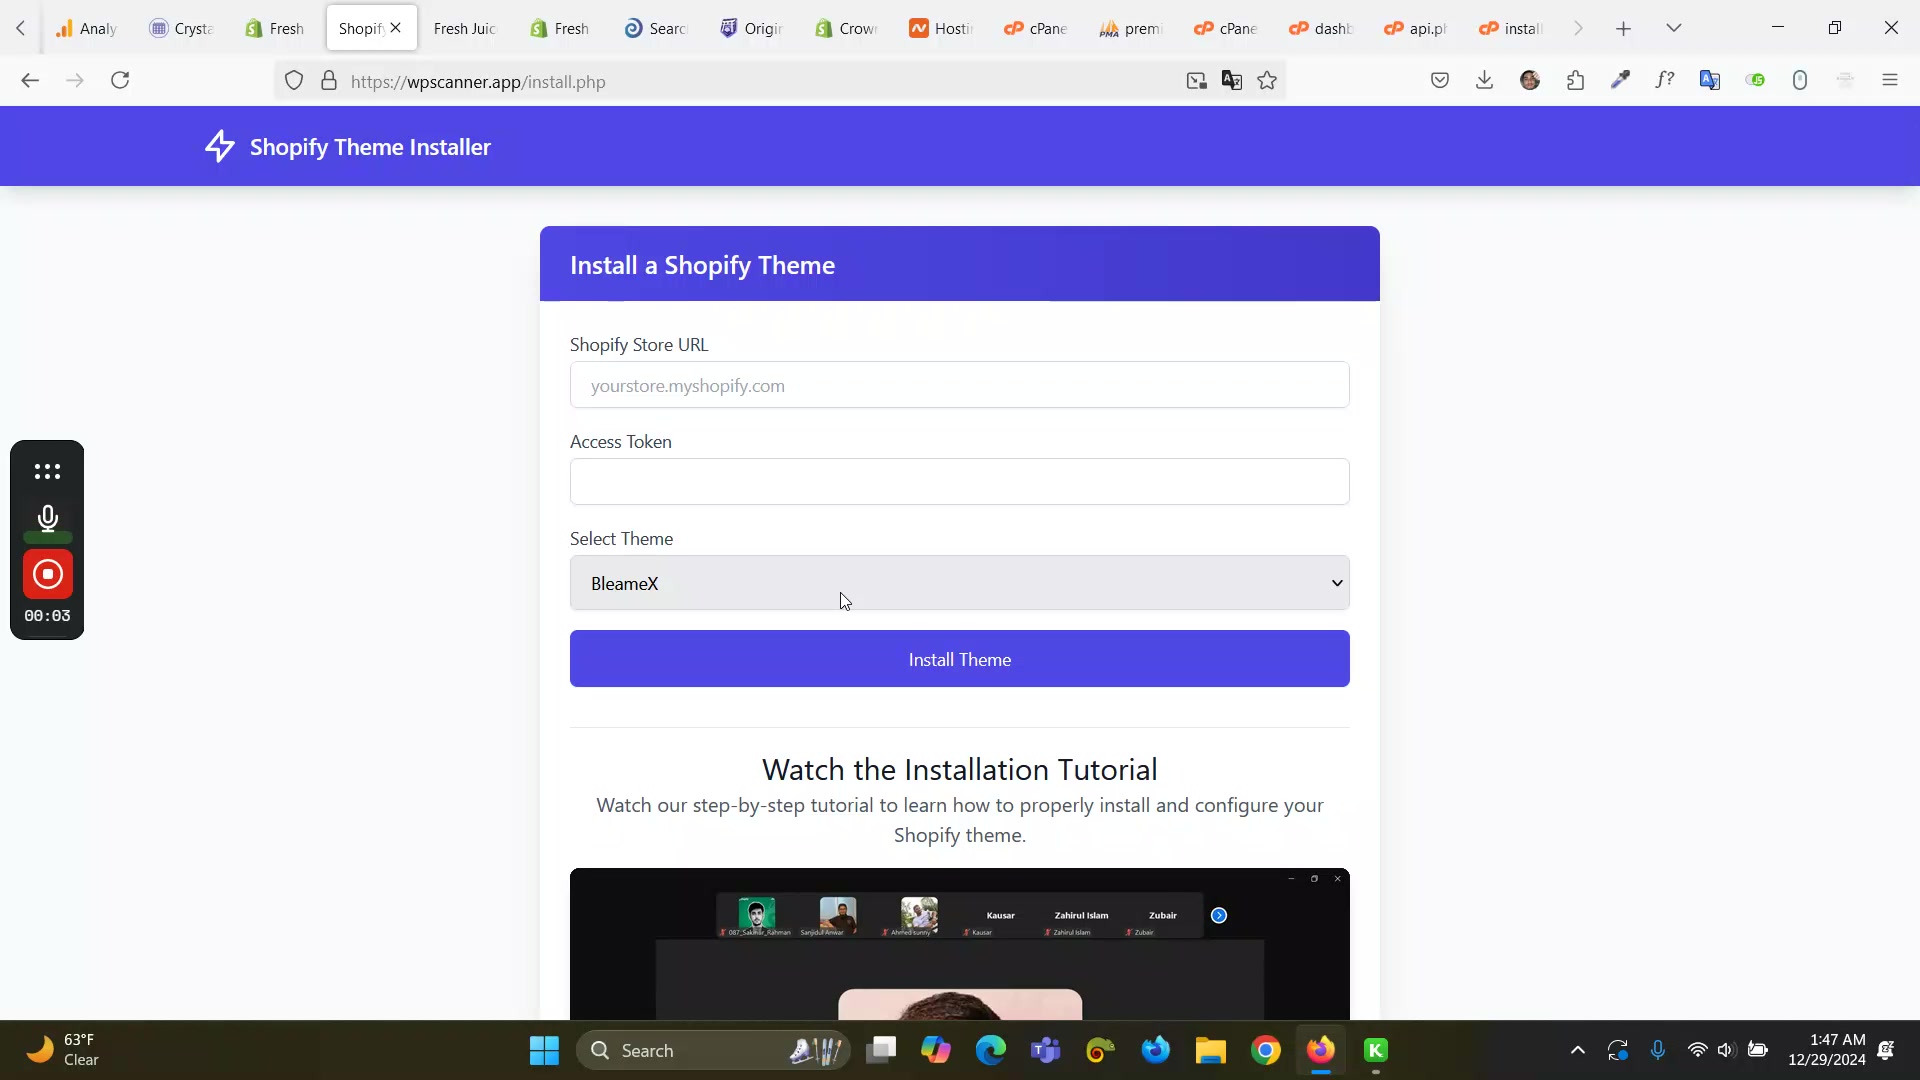Open the recorder options dots menu

(x=47, y=471)
